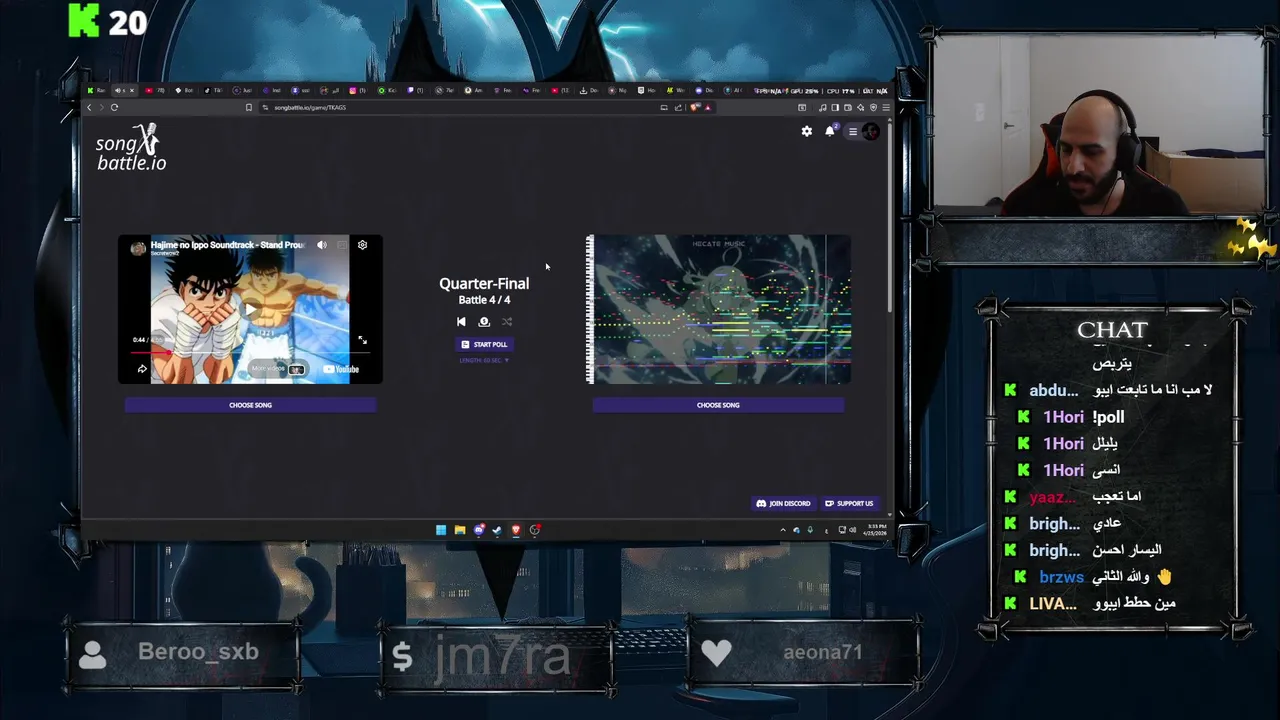Image resolution: width=1280 pixels, height=720 pixels.
Task: Click the middle round icon under Battle 4 / 4
Action: [484, 322]
